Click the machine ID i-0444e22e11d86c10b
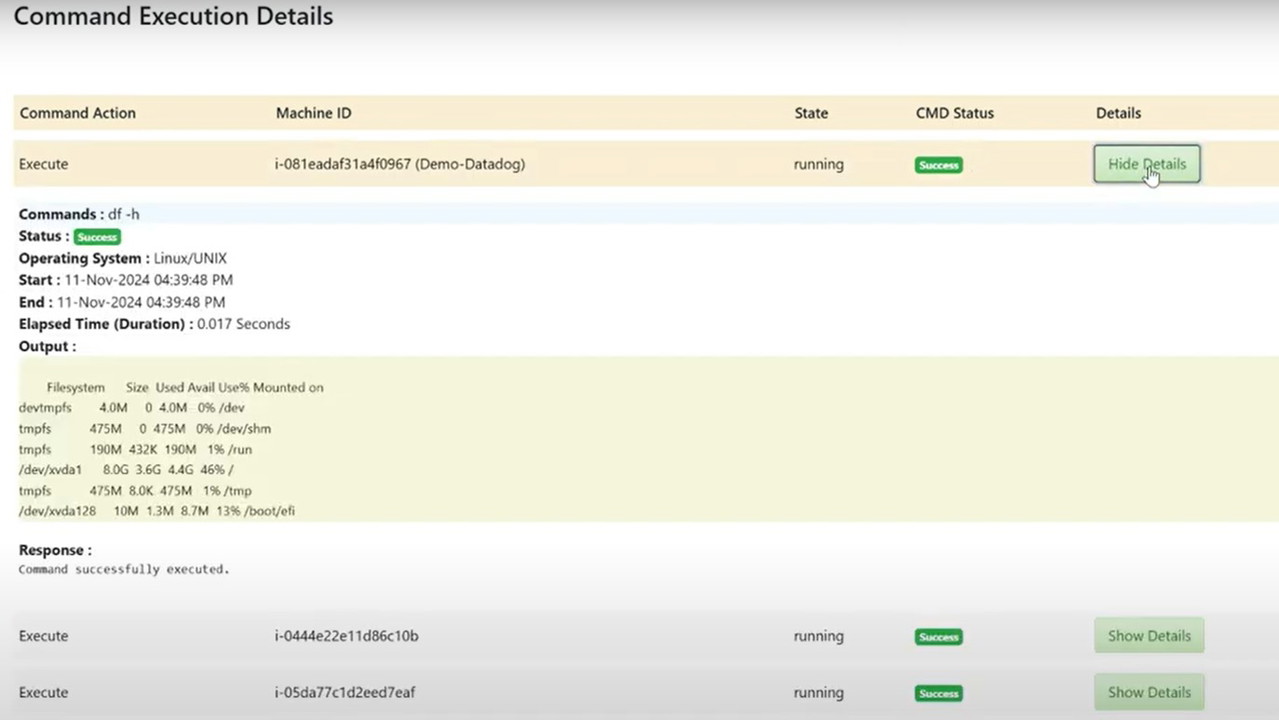The height and width of the screenshot is (720, 1279). (346, 636)
